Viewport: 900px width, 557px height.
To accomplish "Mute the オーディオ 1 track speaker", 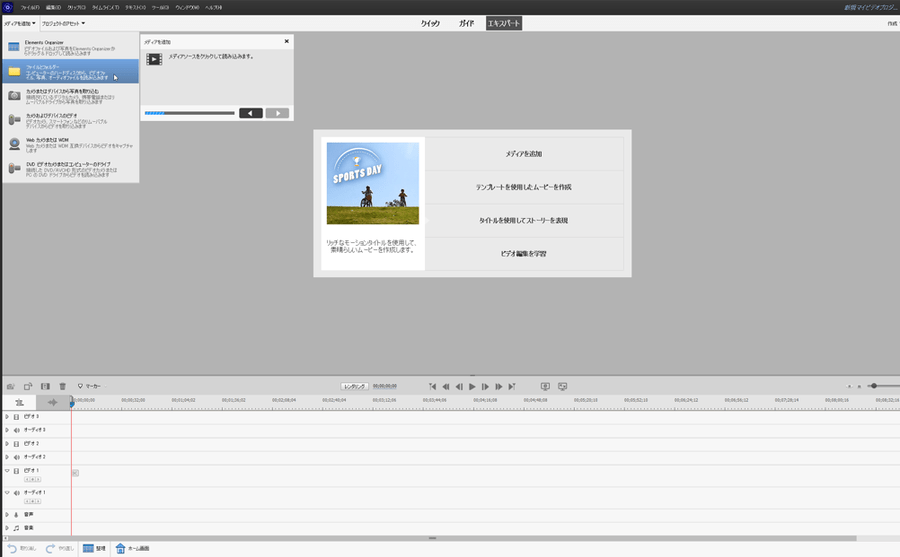I will [17, 493].
